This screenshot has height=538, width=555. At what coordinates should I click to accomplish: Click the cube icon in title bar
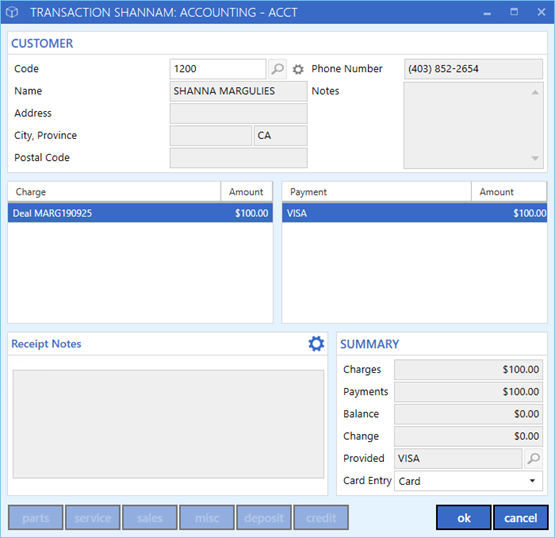[12, 12]
